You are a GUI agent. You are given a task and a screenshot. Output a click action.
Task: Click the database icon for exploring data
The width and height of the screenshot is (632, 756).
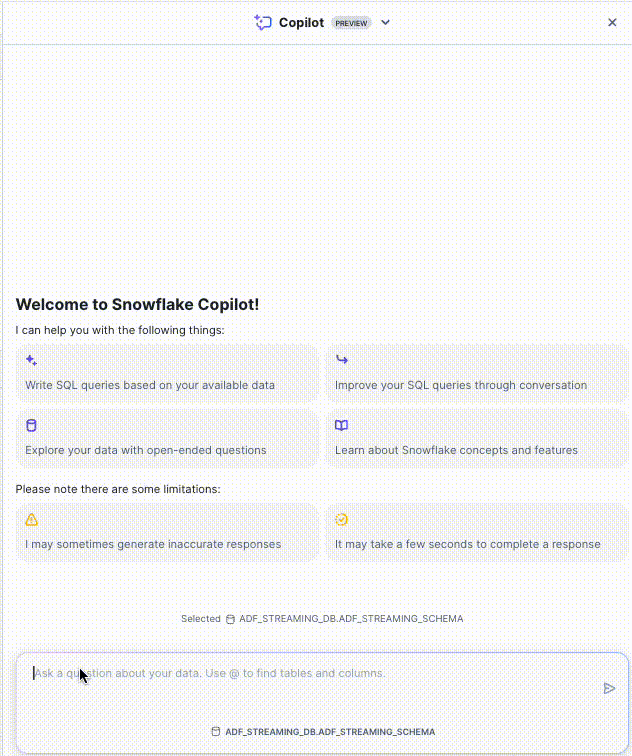point(32,425)
